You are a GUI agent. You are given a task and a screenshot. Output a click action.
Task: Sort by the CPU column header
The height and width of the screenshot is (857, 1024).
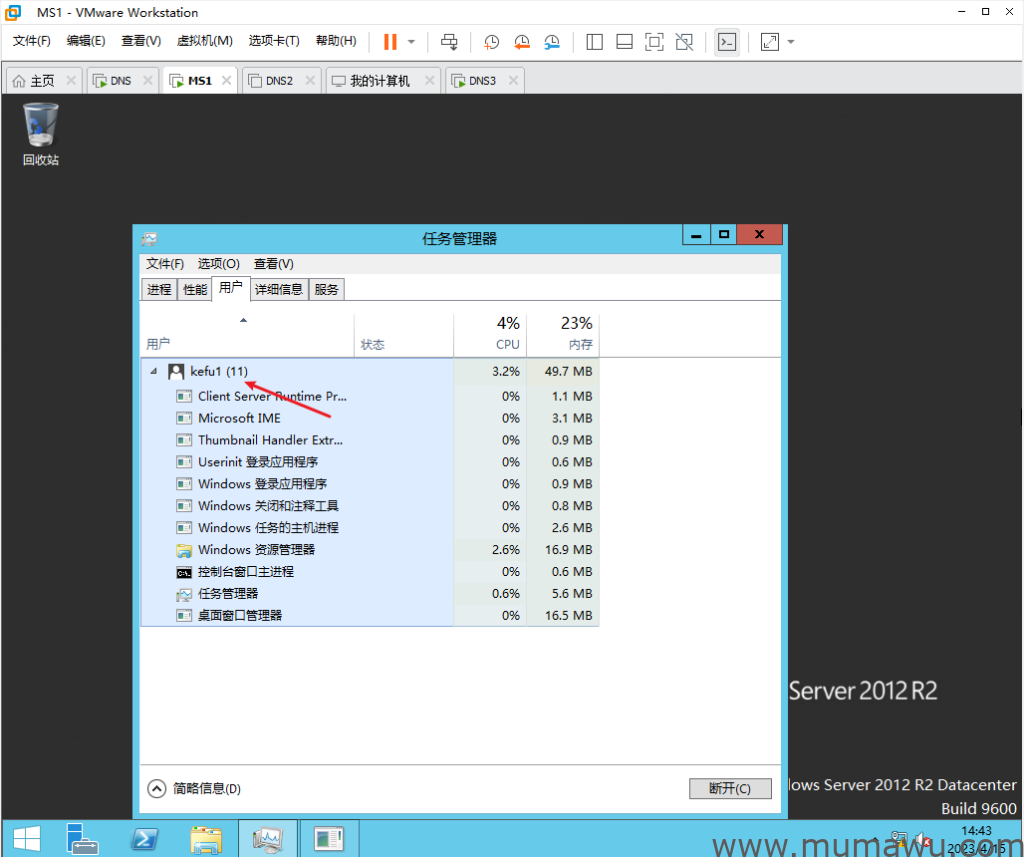coord(490,335)
